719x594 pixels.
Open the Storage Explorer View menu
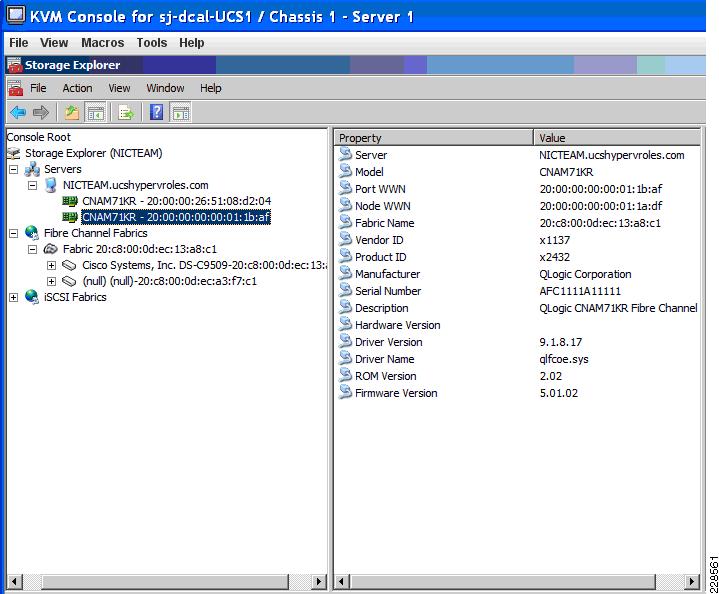coord(119,88)
